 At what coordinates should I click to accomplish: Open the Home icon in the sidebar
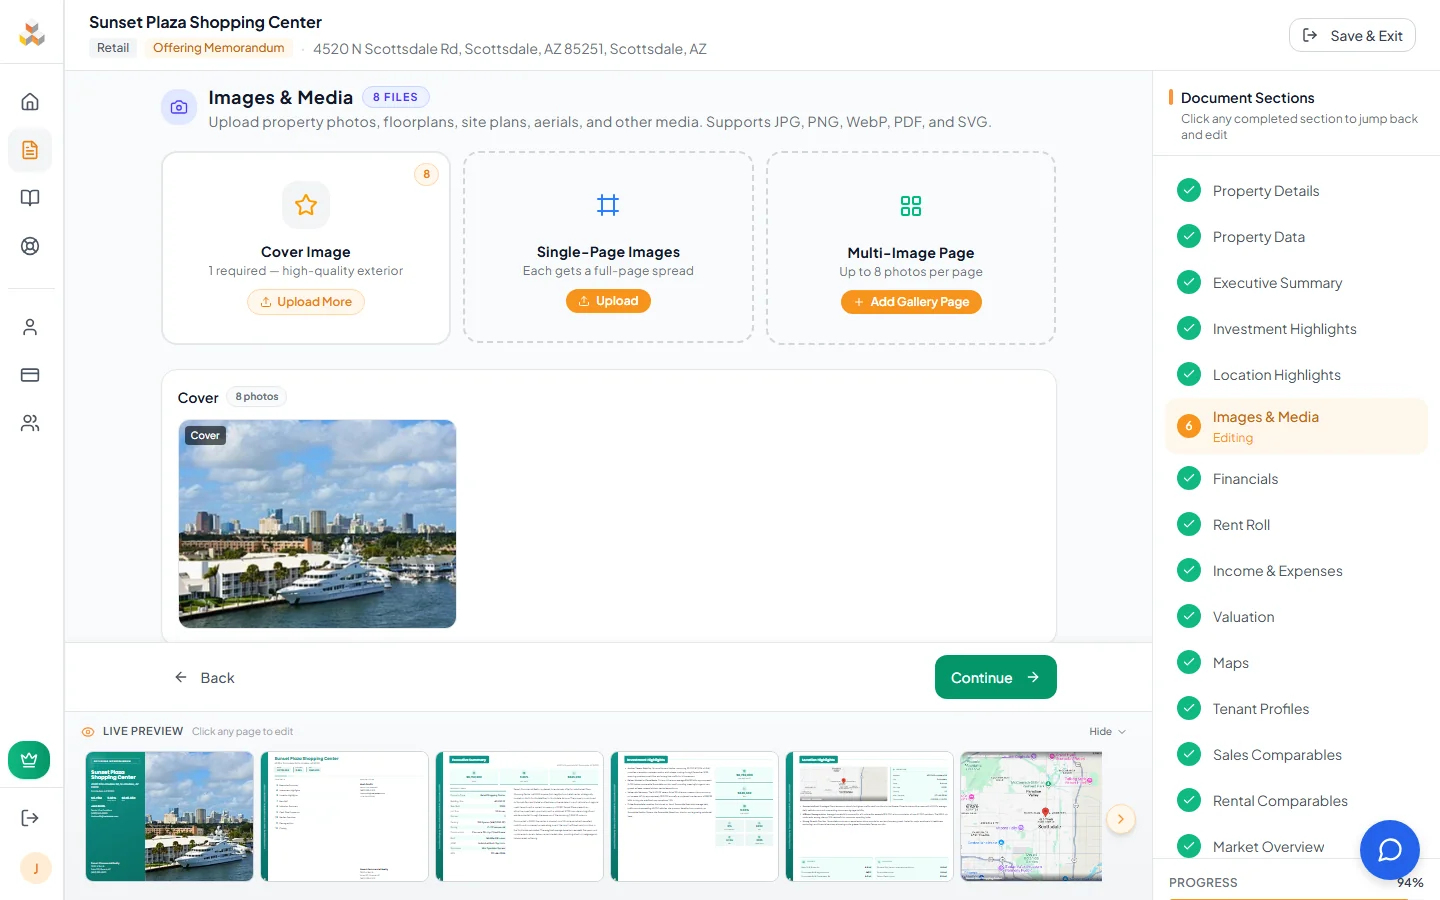coord(31,101)
